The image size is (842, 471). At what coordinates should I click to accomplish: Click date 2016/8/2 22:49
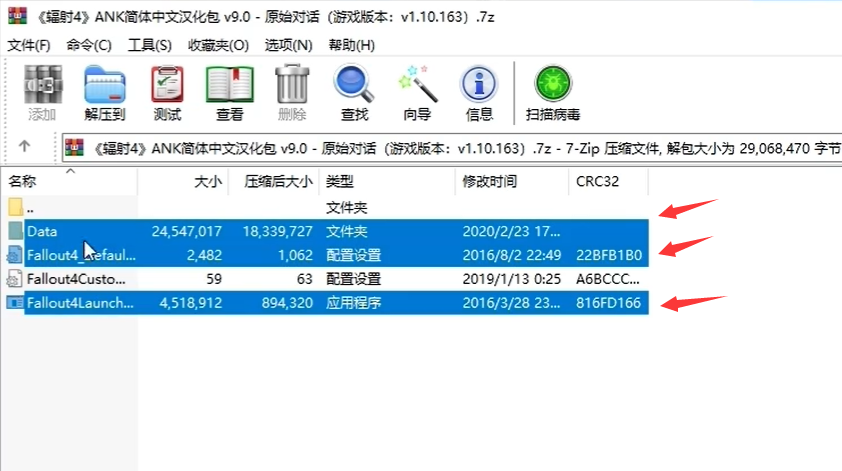tap(512, 255)
